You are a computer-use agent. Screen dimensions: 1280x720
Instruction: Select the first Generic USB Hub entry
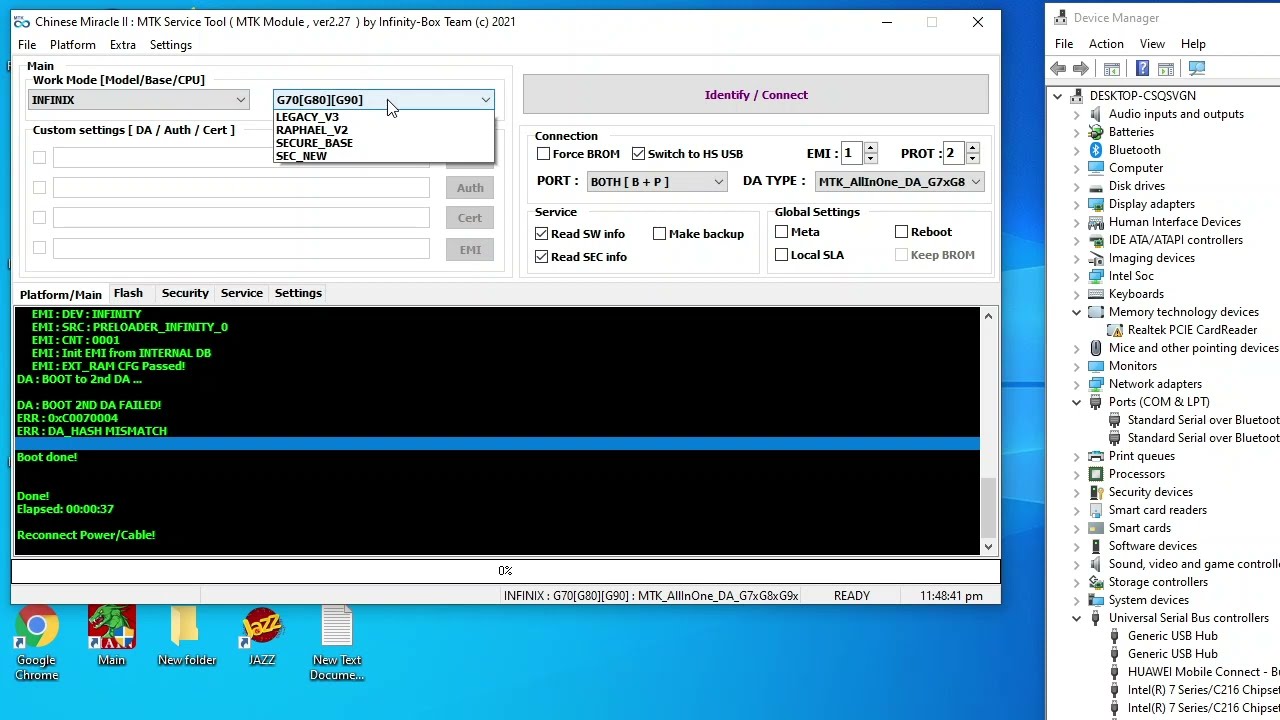click(1172, 636)
